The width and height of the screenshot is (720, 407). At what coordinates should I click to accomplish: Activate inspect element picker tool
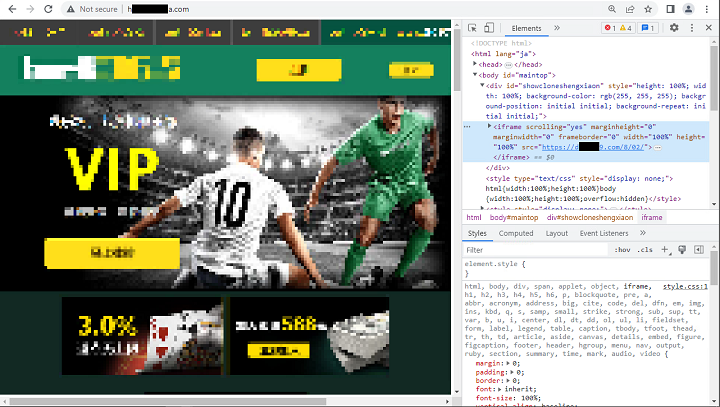(472, 28)
